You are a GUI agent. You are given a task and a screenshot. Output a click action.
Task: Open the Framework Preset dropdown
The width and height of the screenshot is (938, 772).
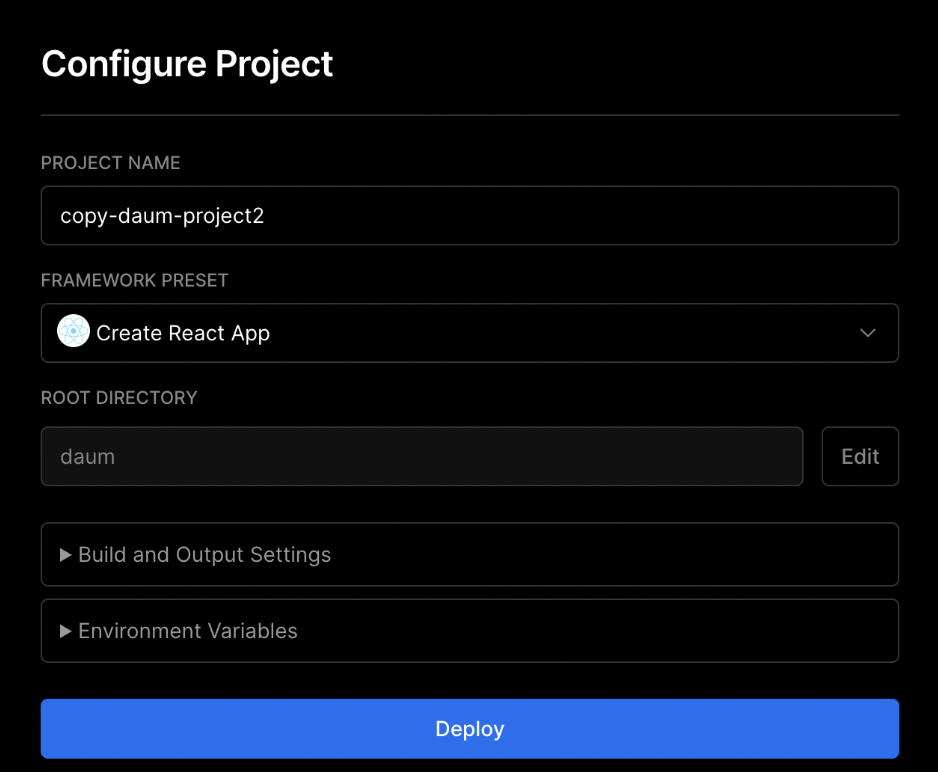(x=470, y=332)
